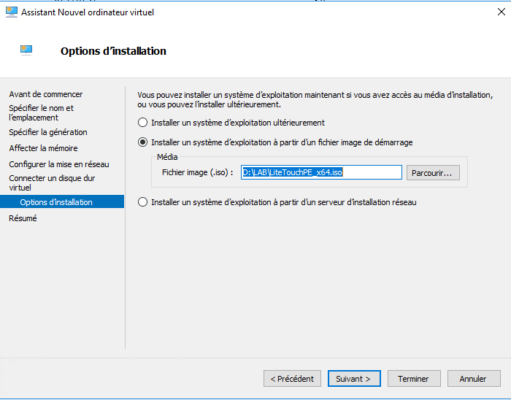Open the 'Avant de commencer' step
The image size is (511, 400).
tap(46, 94)
